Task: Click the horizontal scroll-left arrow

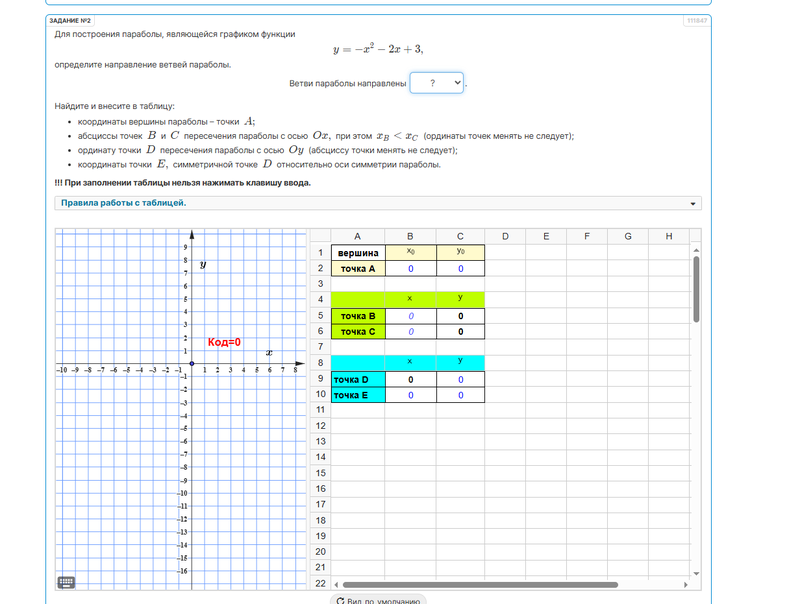Action: point(336,584)
